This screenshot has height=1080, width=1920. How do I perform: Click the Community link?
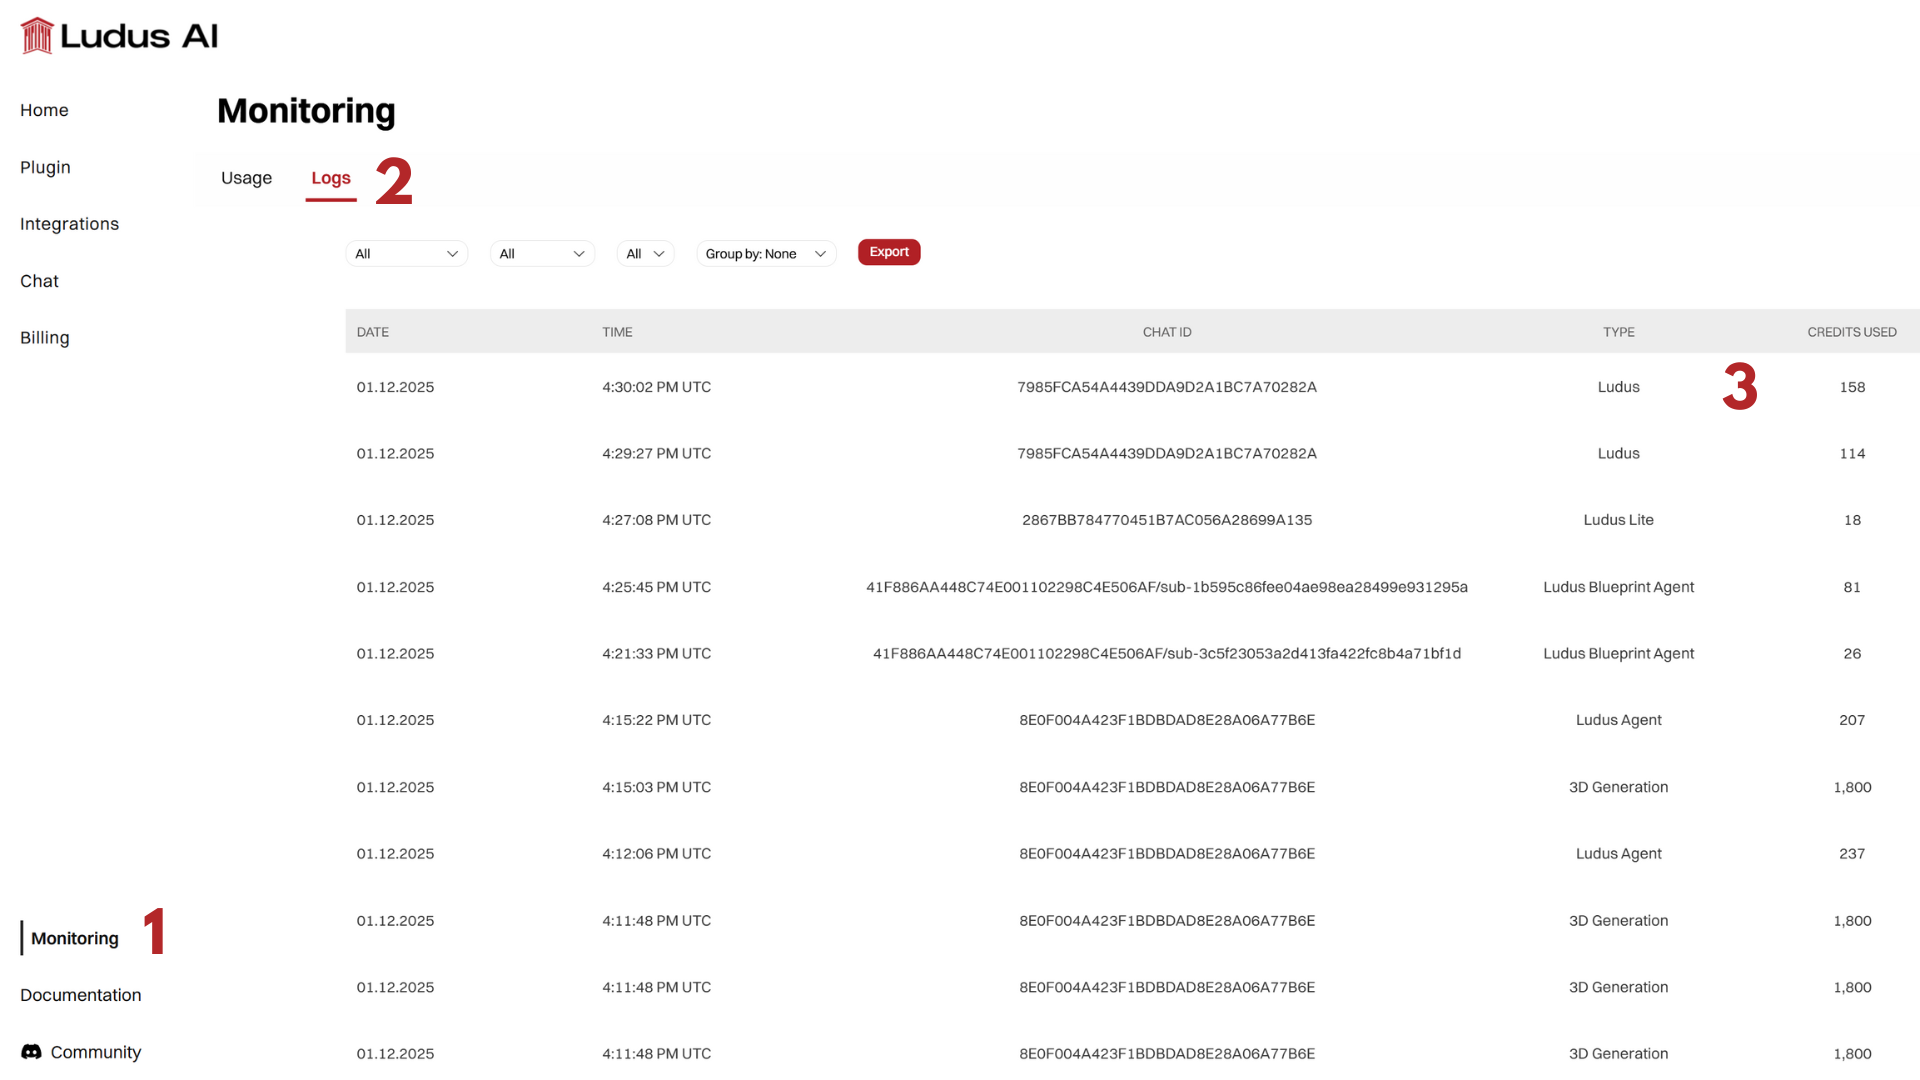click(x=95, y=1052)
